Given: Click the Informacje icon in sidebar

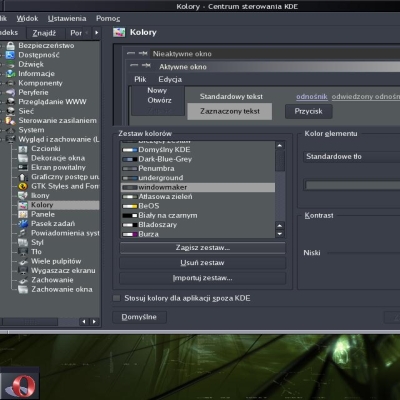Looking at the screenshot, I should pyautogui.click(x=11, y=74).
